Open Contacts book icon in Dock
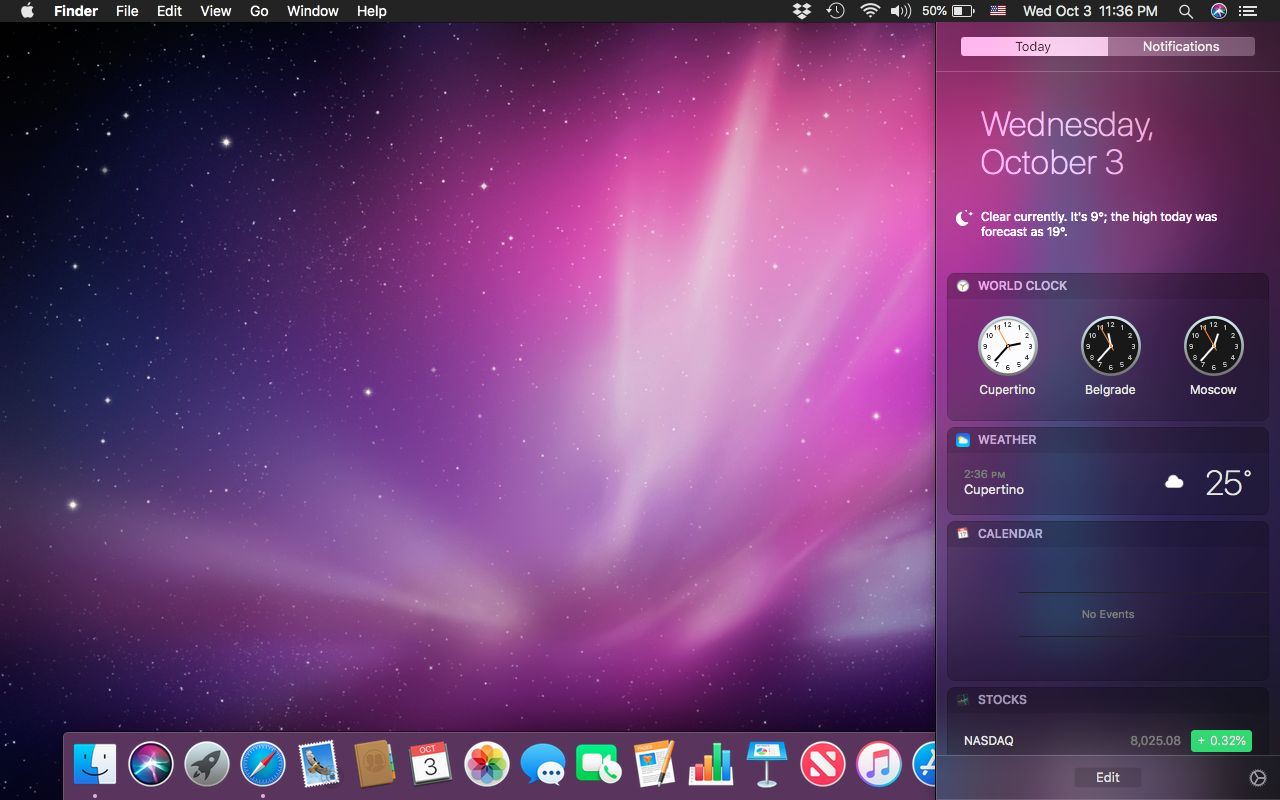Screen dimensions: 1280x800 tap(375, 765)
